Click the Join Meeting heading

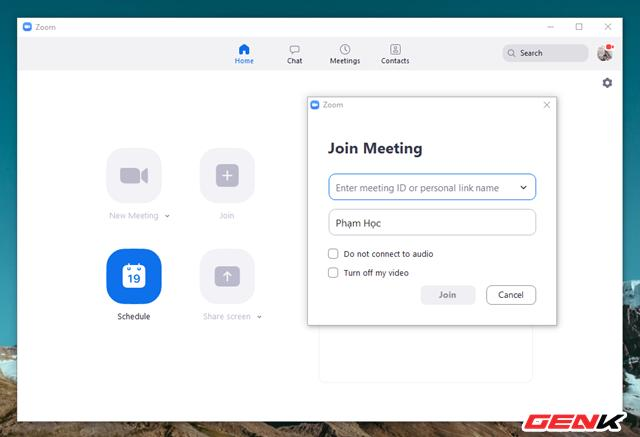[x=375, y=148]
